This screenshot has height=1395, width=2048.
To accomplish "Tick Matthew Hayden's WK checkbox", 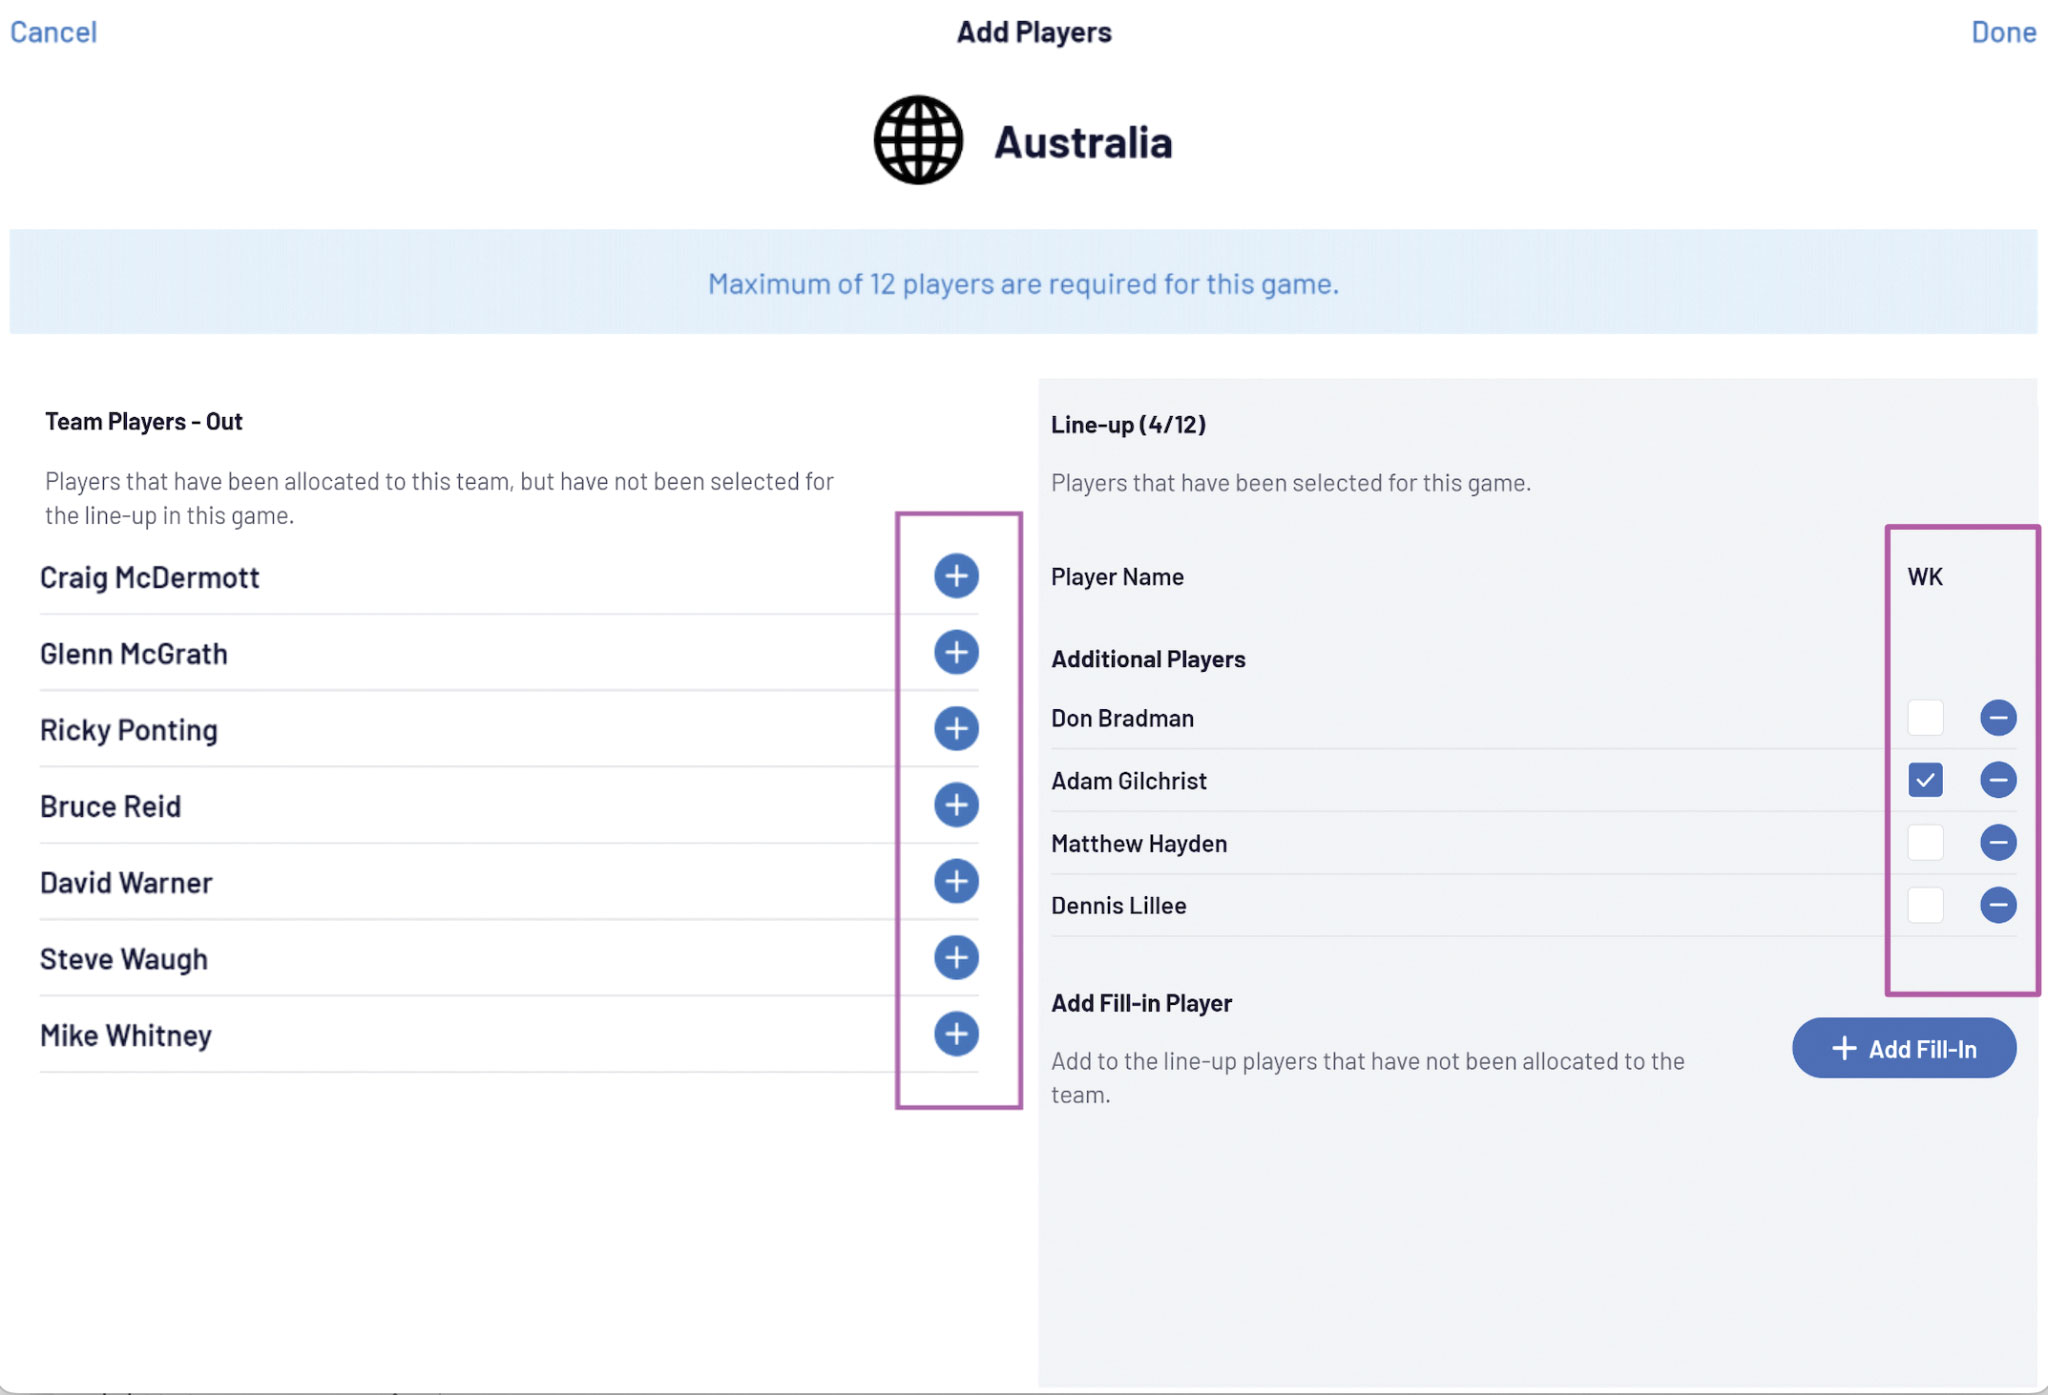I will pyautogui.click(x=1925, y=842).
